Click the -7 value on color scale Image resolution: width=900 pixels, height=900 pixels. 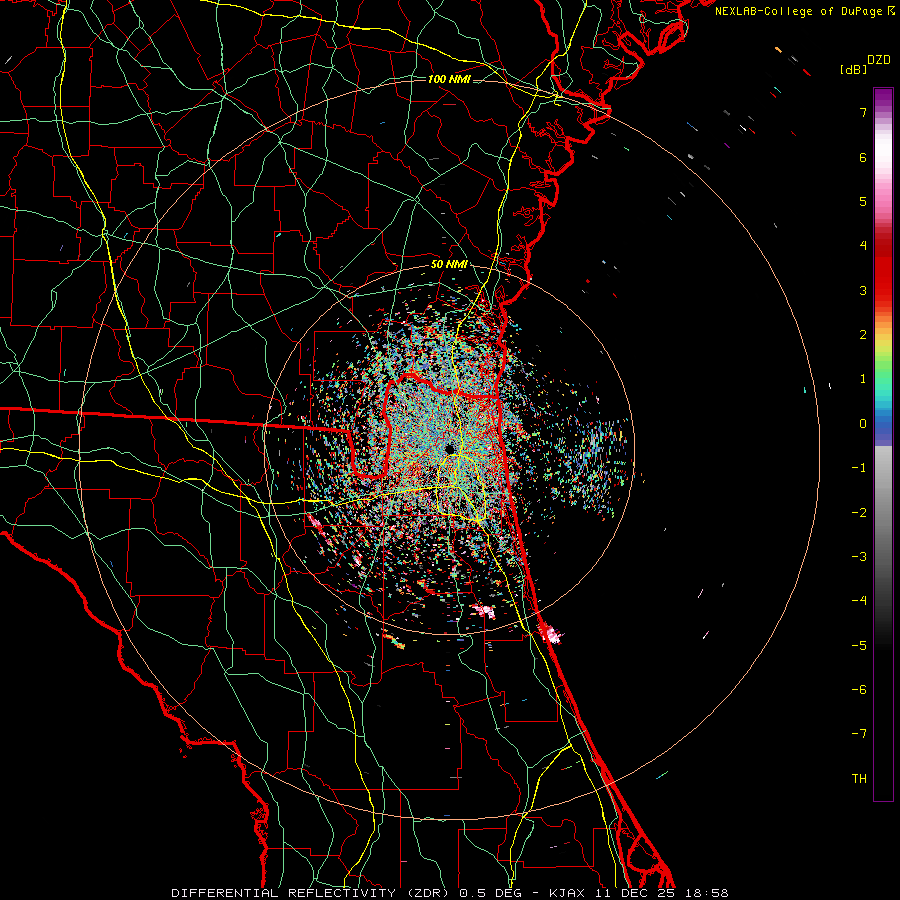click(859, 734)
